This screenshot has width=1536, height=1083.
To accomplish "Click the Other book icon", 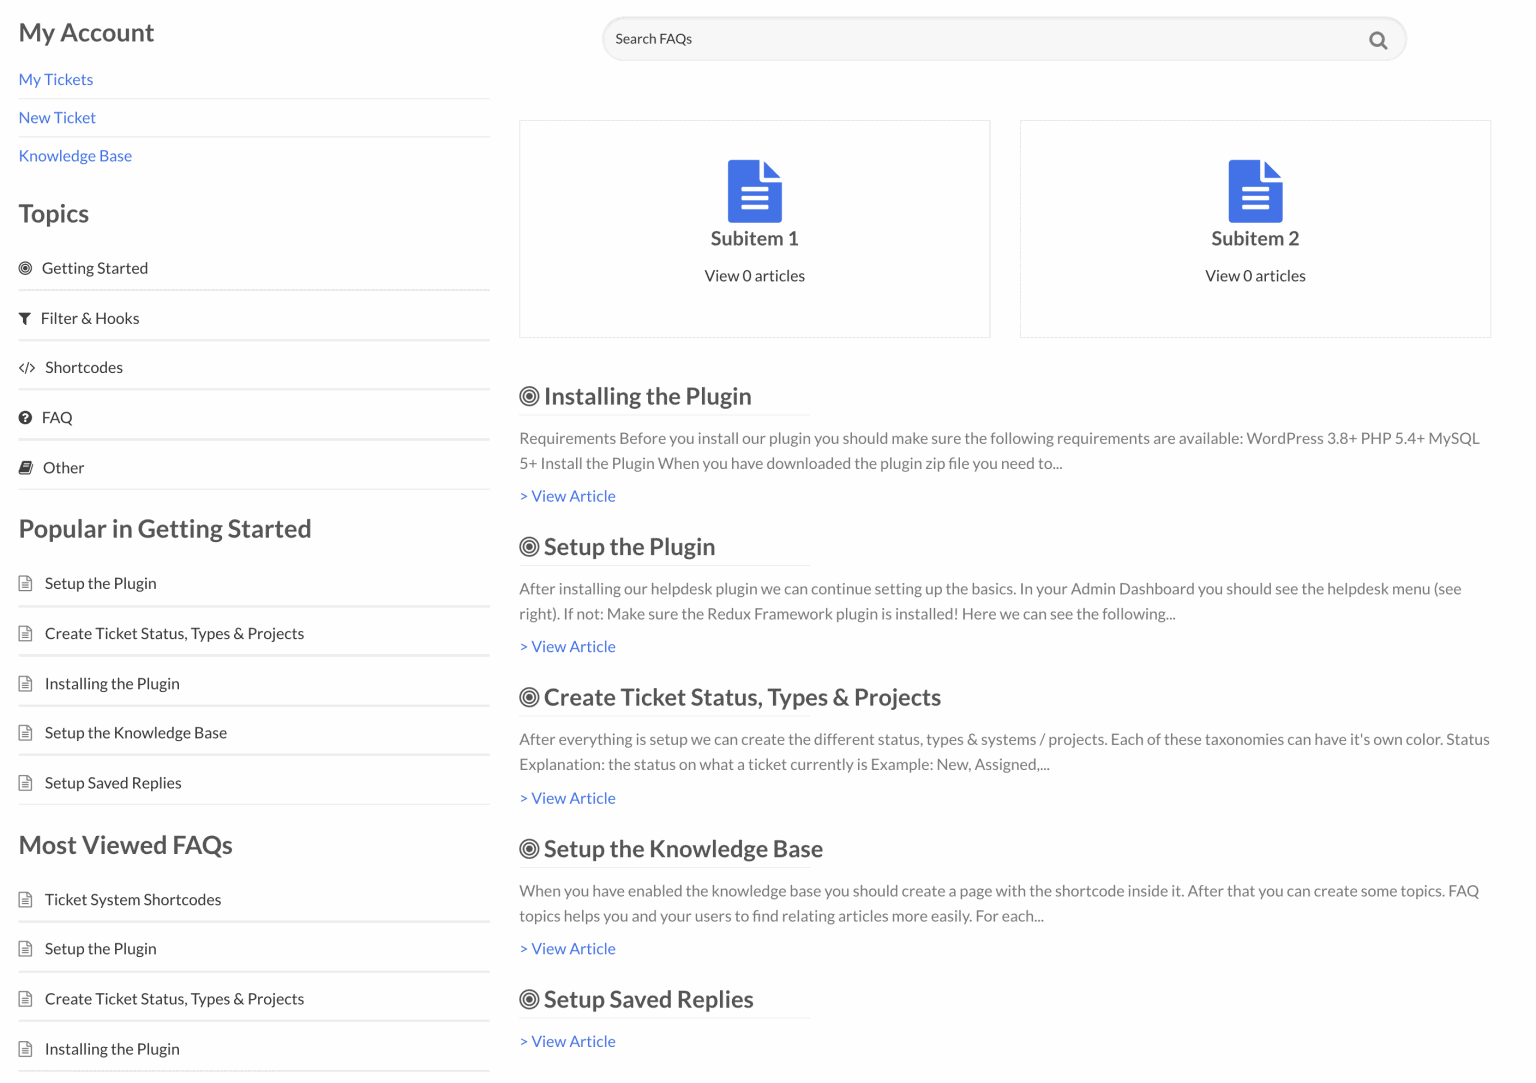I will [x=25, y=467].
